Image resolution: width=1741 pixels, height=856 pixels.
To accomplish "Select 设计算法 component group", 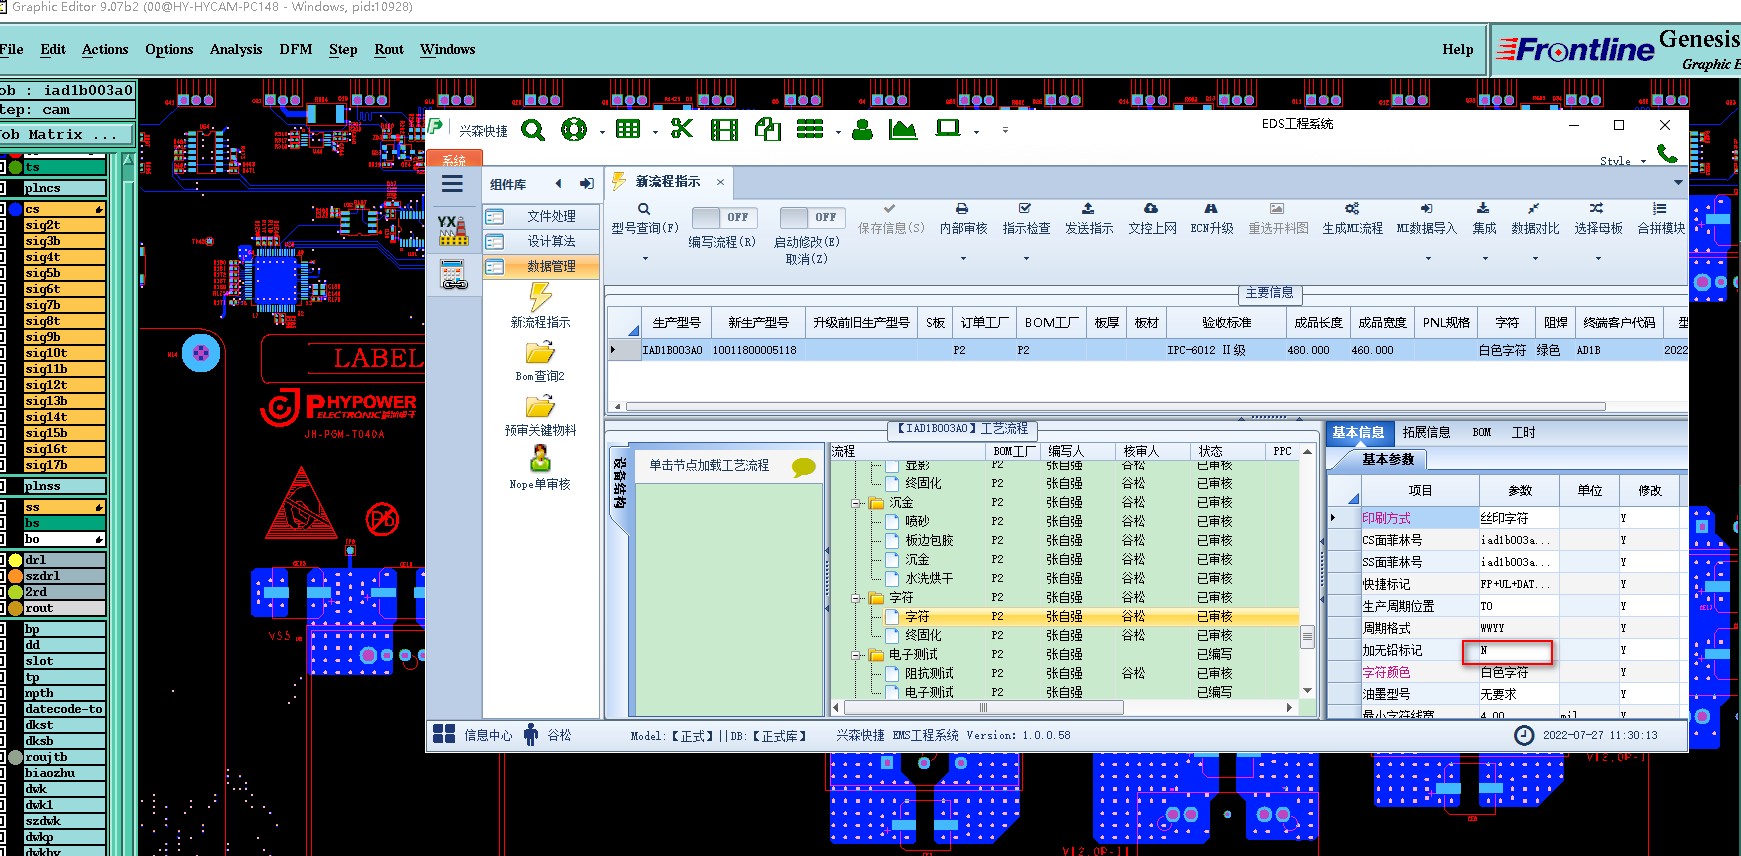I will click(541, 241).
